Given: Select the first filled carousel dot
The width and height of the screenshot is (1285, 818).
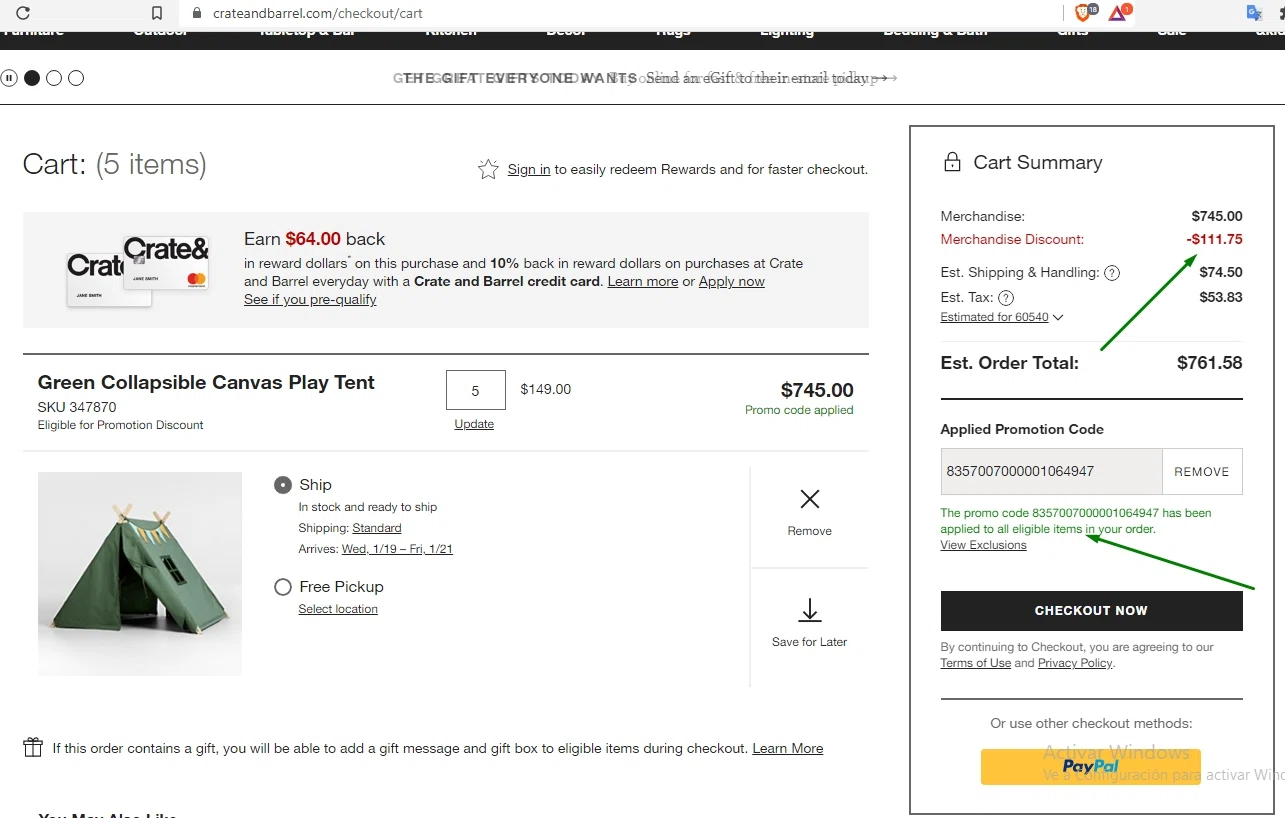Looking at the screenshot, I should [x=32, y=78].
